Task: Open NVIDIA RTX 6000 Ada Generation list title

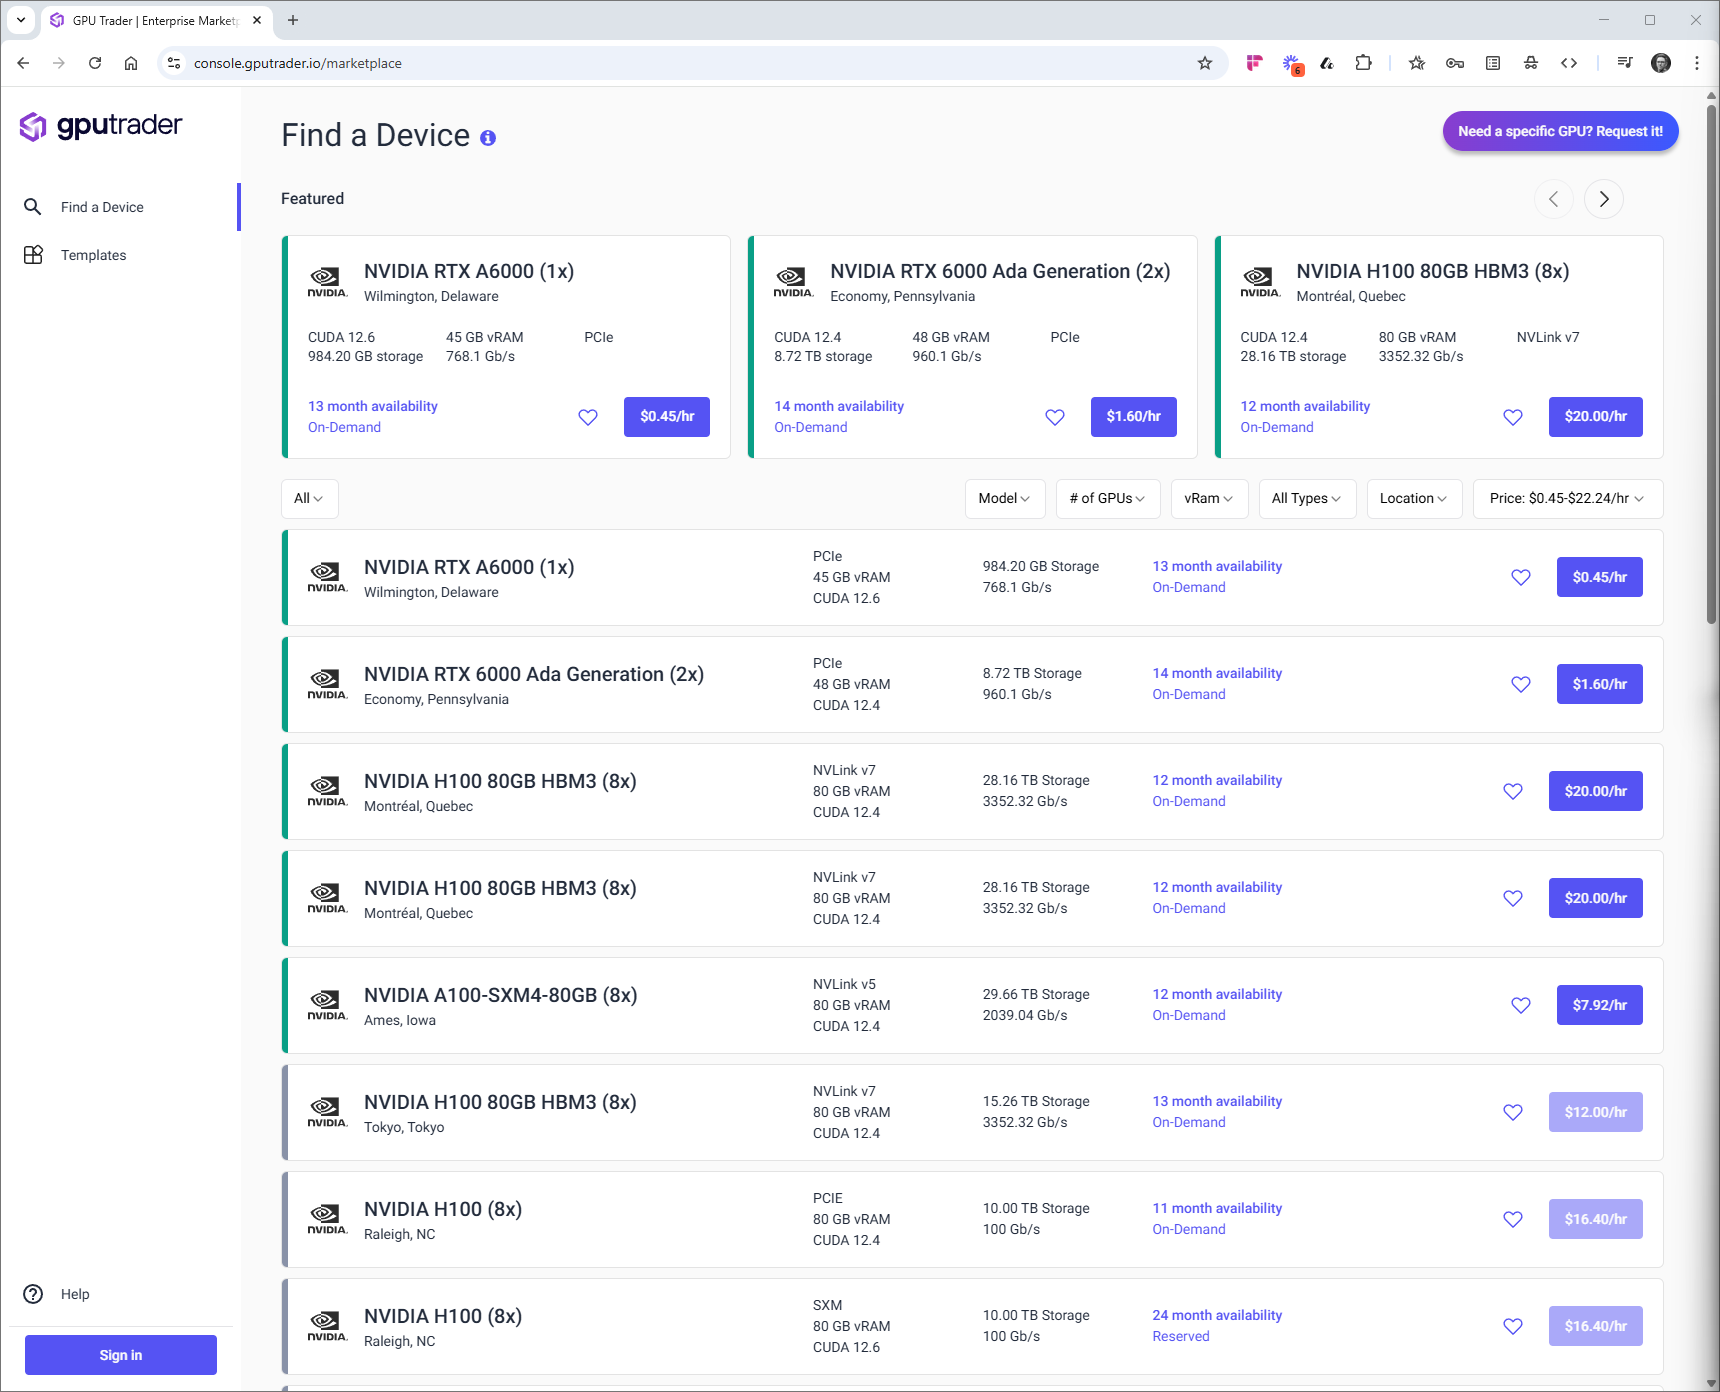Action: pos(534,675)
